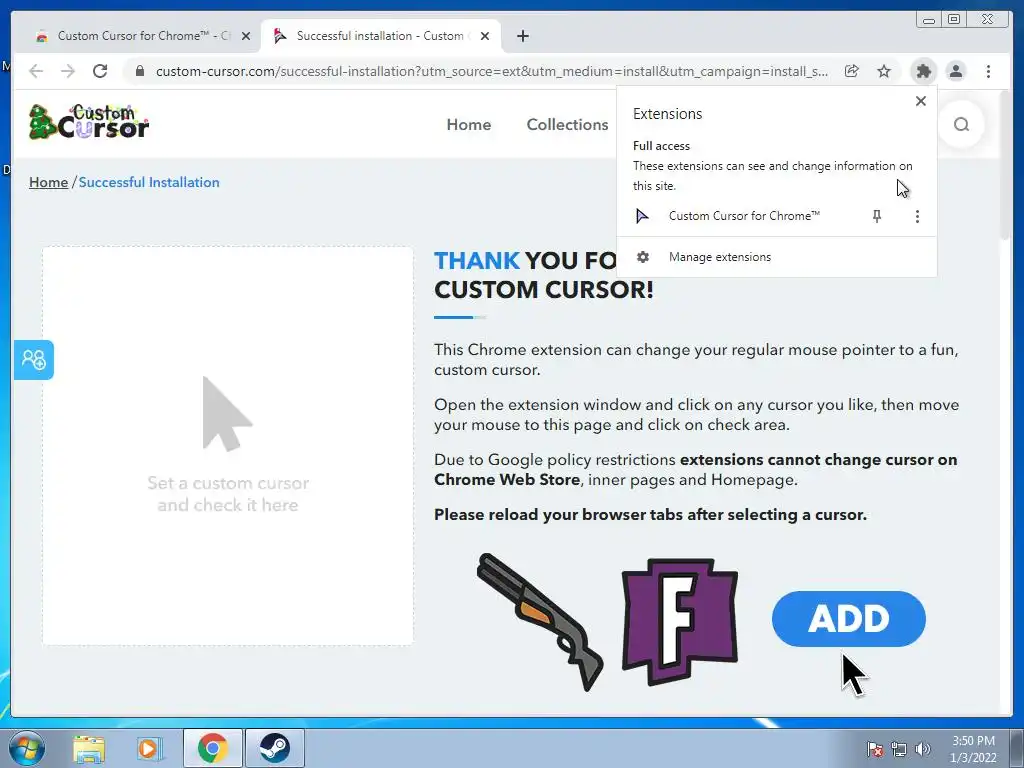Open the Home navigation item

[x=468, y=125]
